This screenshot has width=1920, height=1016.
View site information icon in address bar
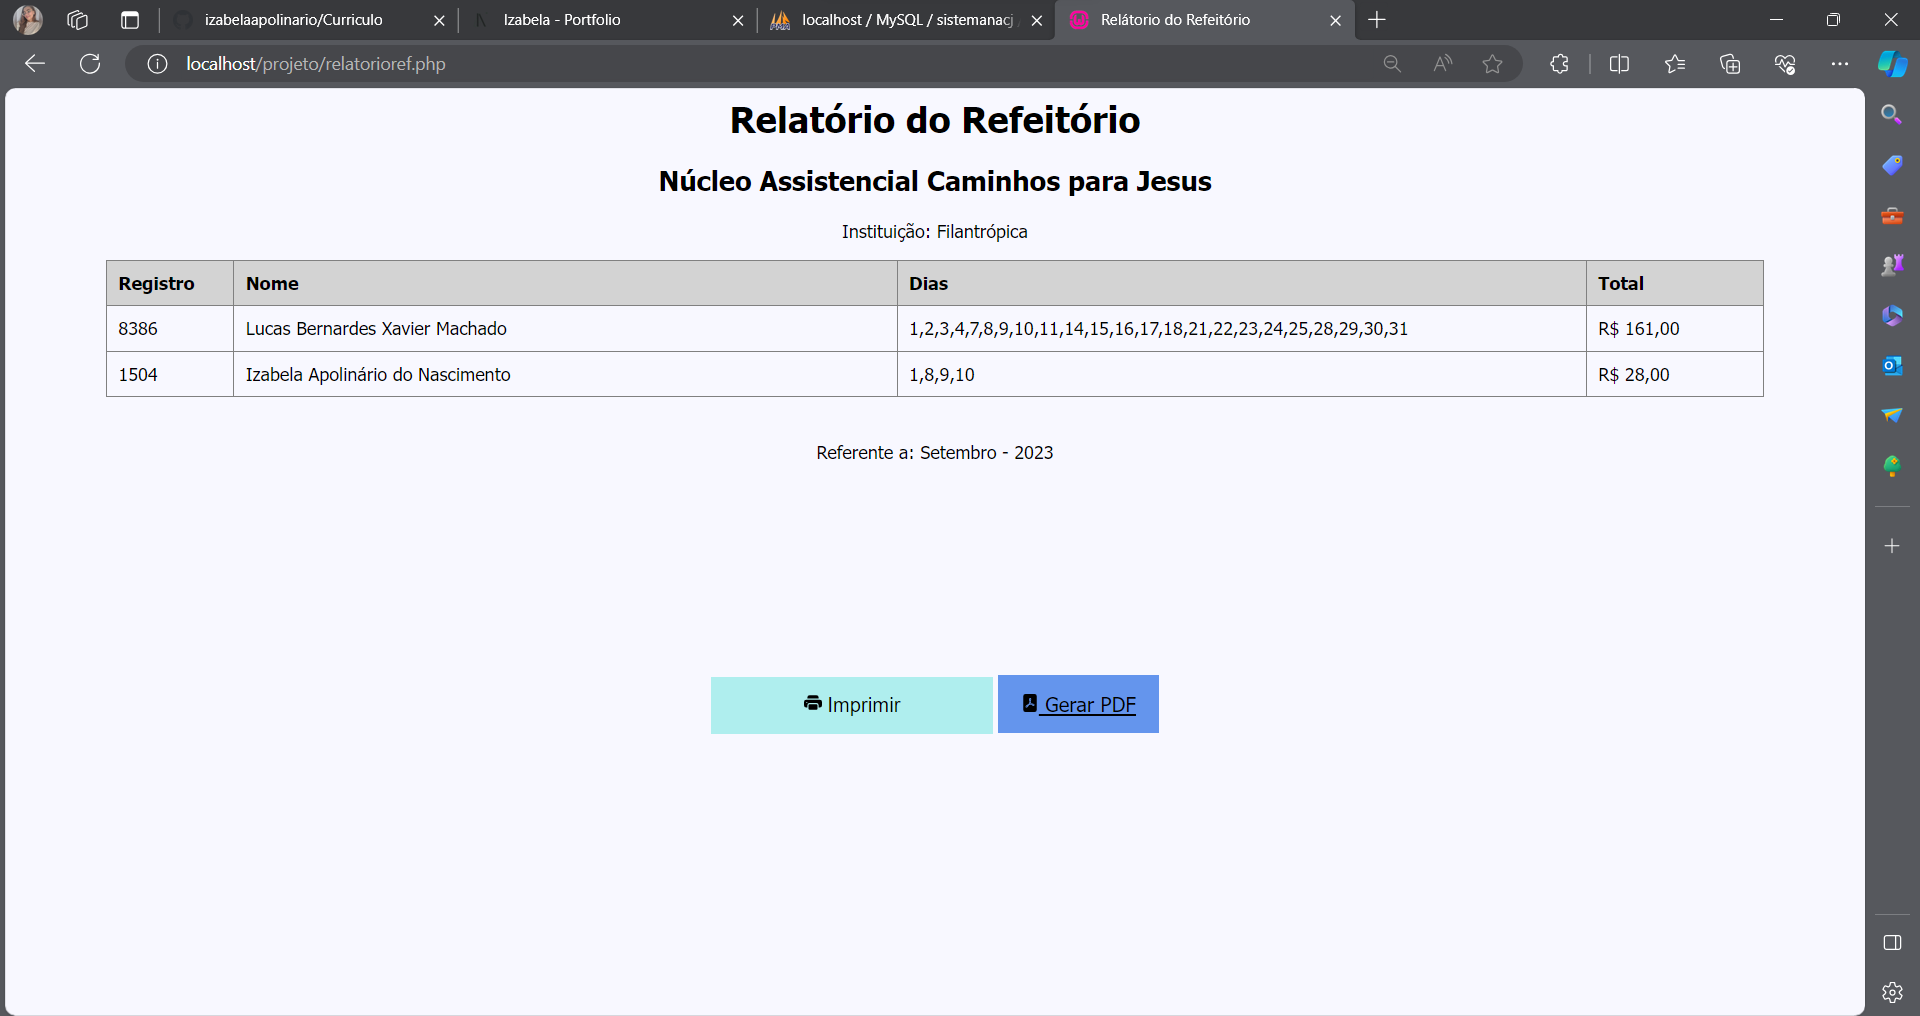pyautogui.click(x=157, y=64)
